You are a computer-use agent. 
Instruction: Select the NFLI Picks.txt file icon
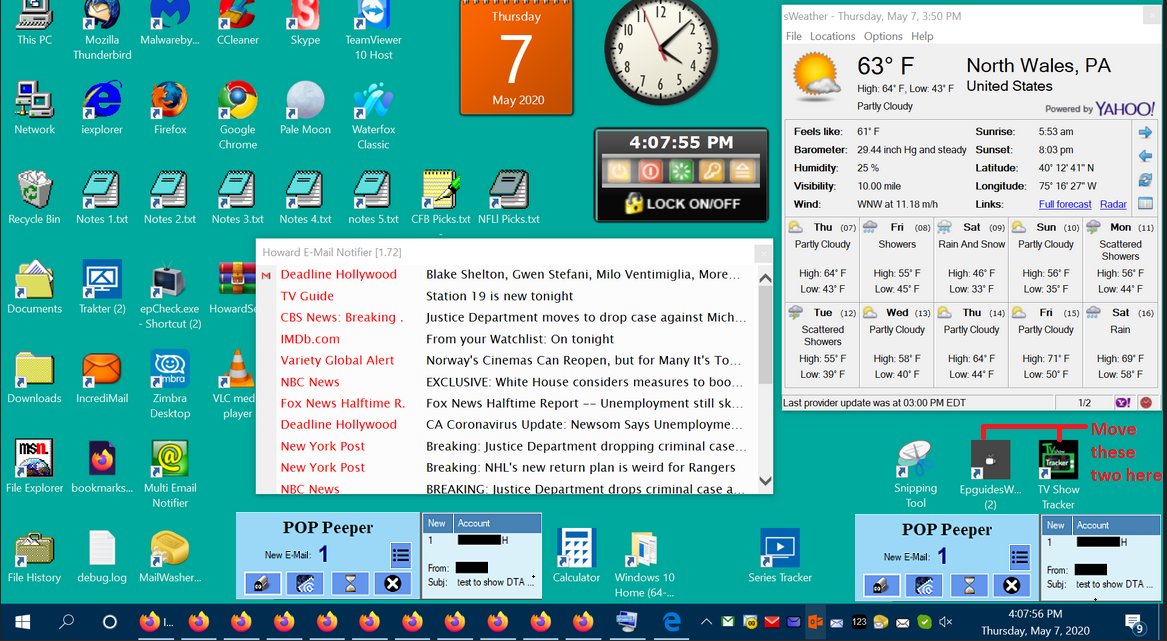click(508, 190)
